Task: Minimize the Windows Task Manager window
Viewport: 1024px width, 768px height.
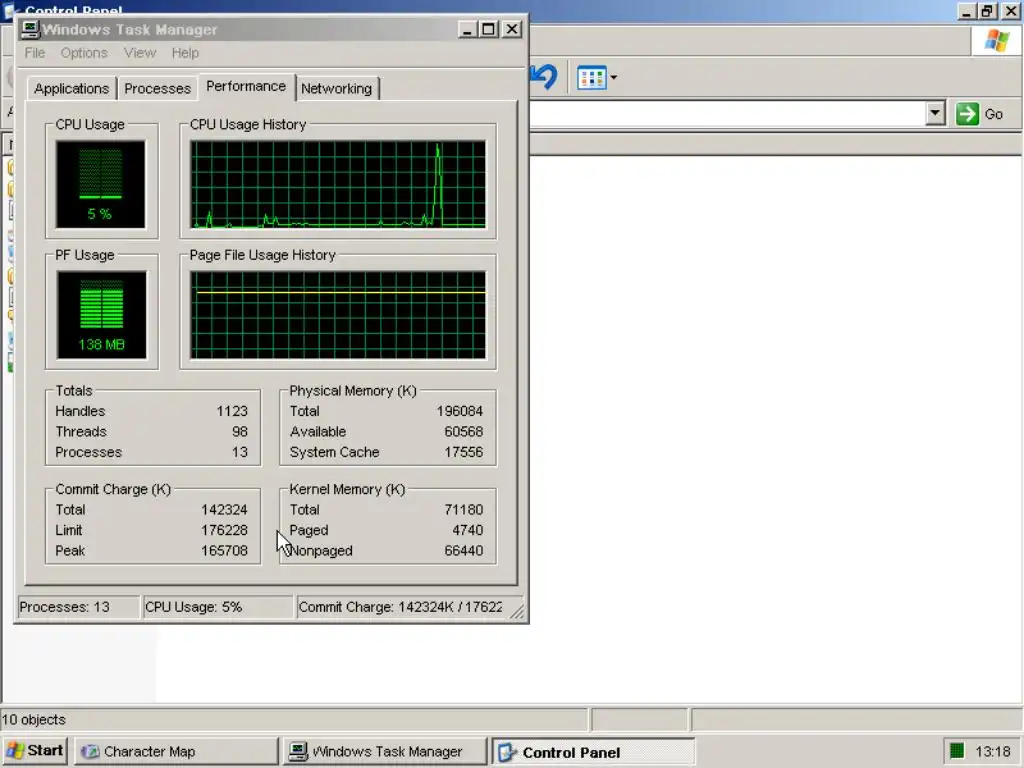Action: coord(467,29)
